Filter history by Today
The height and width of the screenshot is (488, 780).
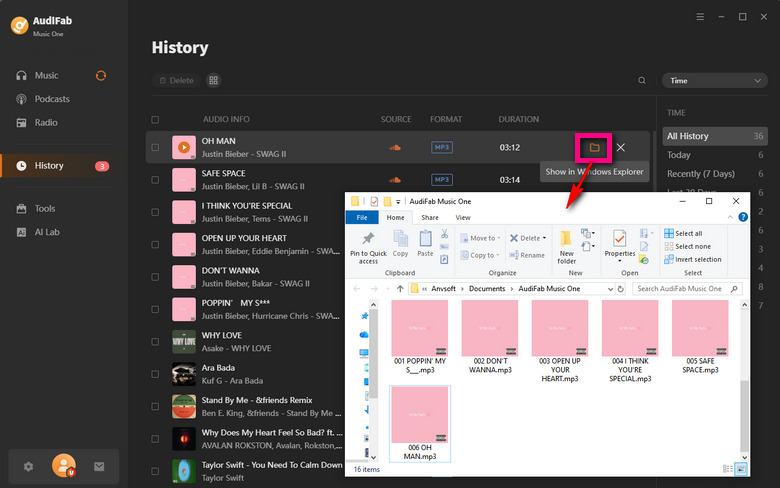coord(715,155)
